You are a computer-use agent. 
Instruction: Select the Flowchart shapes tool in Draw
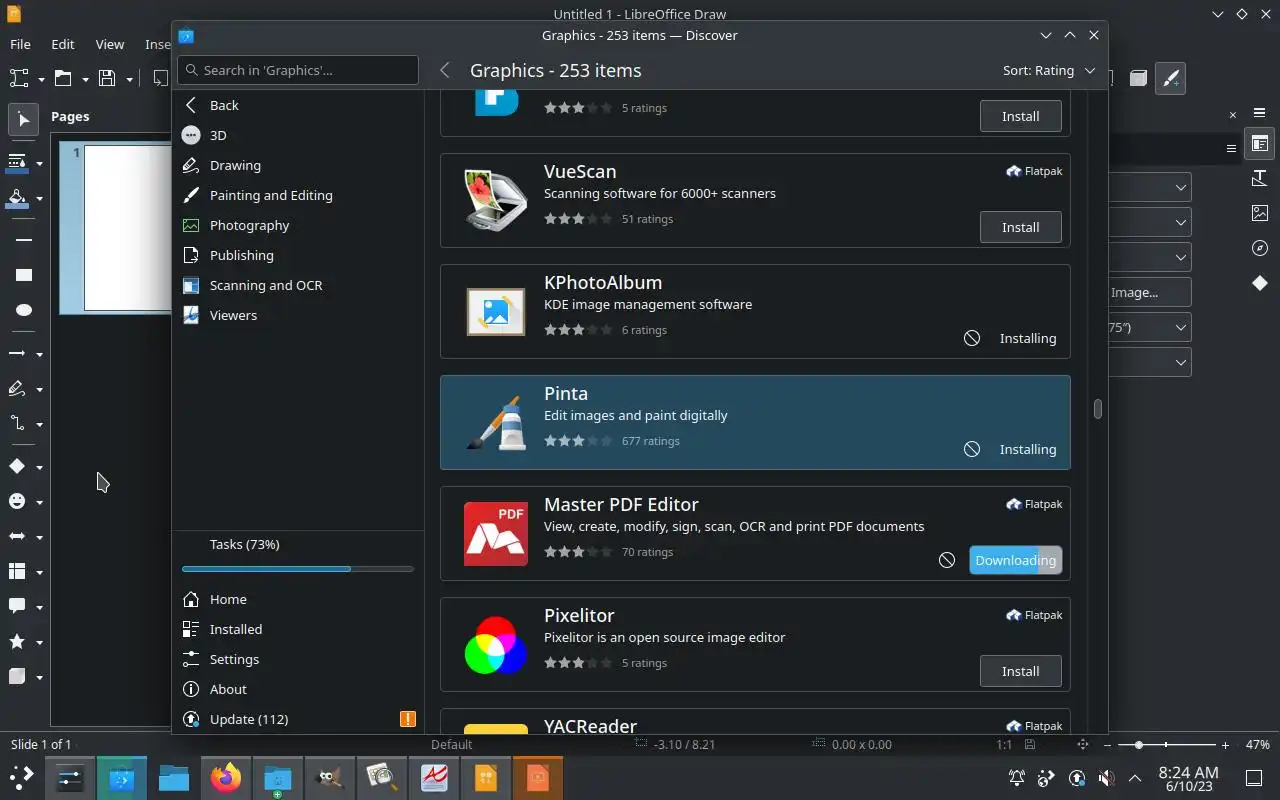17,572
